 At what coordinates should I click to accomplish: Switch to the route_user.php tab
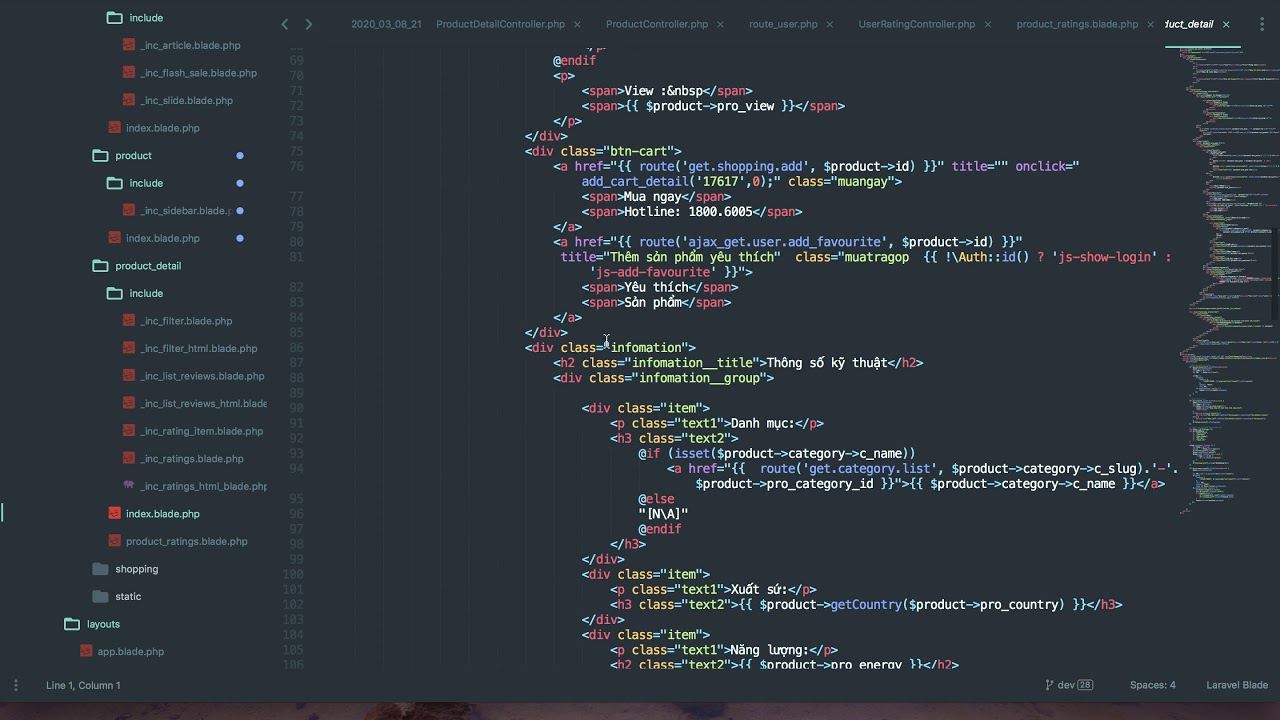[783, 24]
